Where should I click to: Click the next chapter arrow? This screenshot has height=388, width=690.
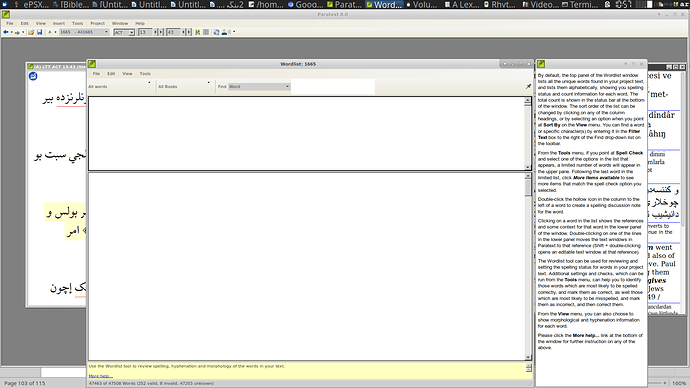(x=161, y=32)
